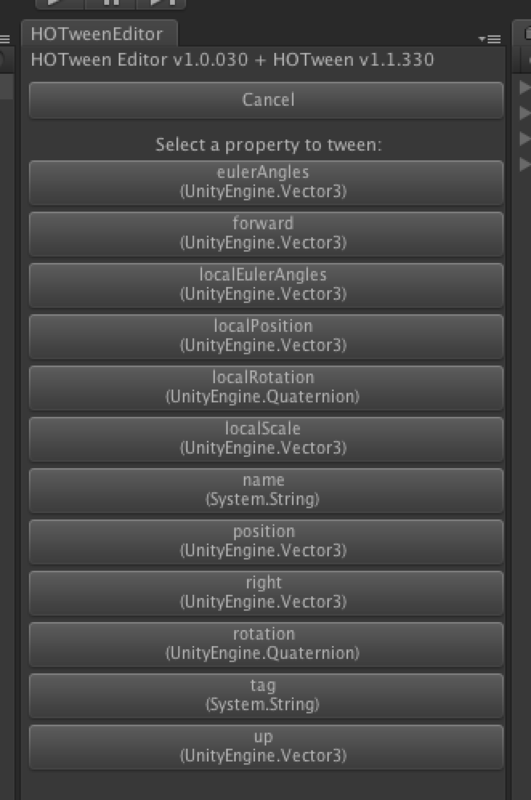Pick the localScale property
Screen dimensions: 531x800
point(266,439)
